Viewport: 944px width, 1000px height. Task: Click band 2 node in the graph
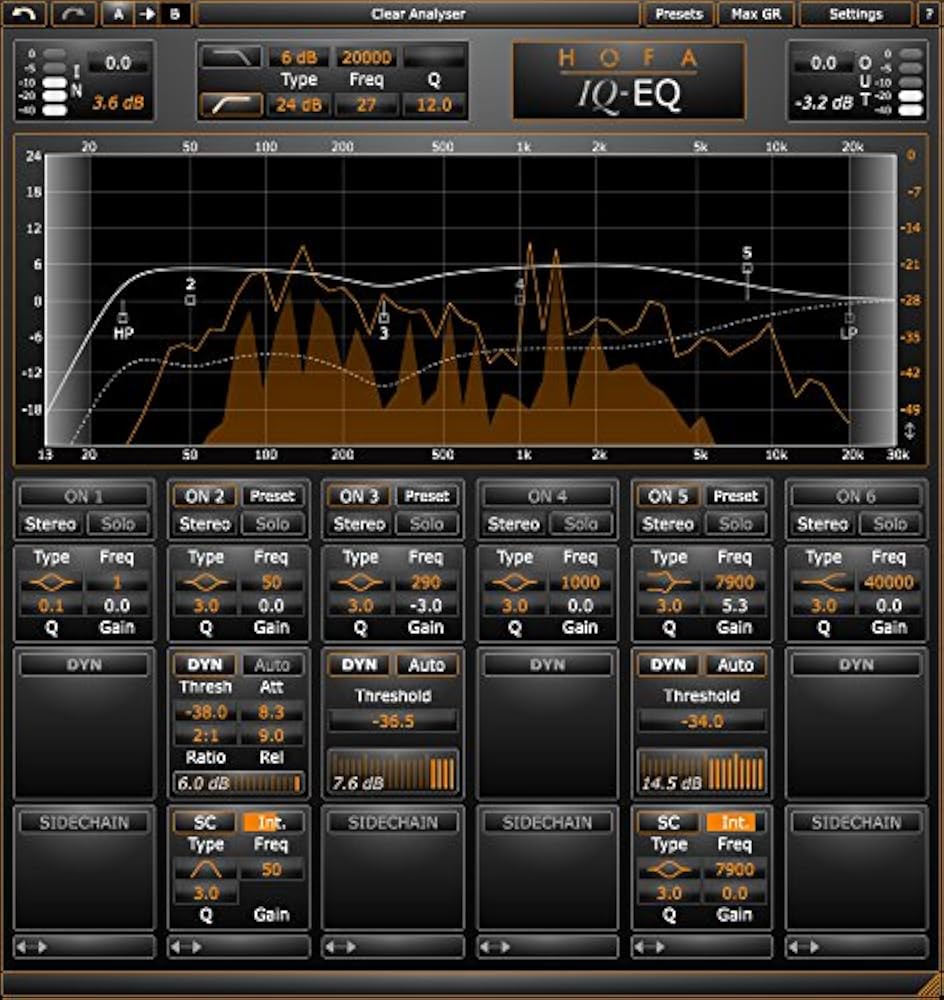190,300
